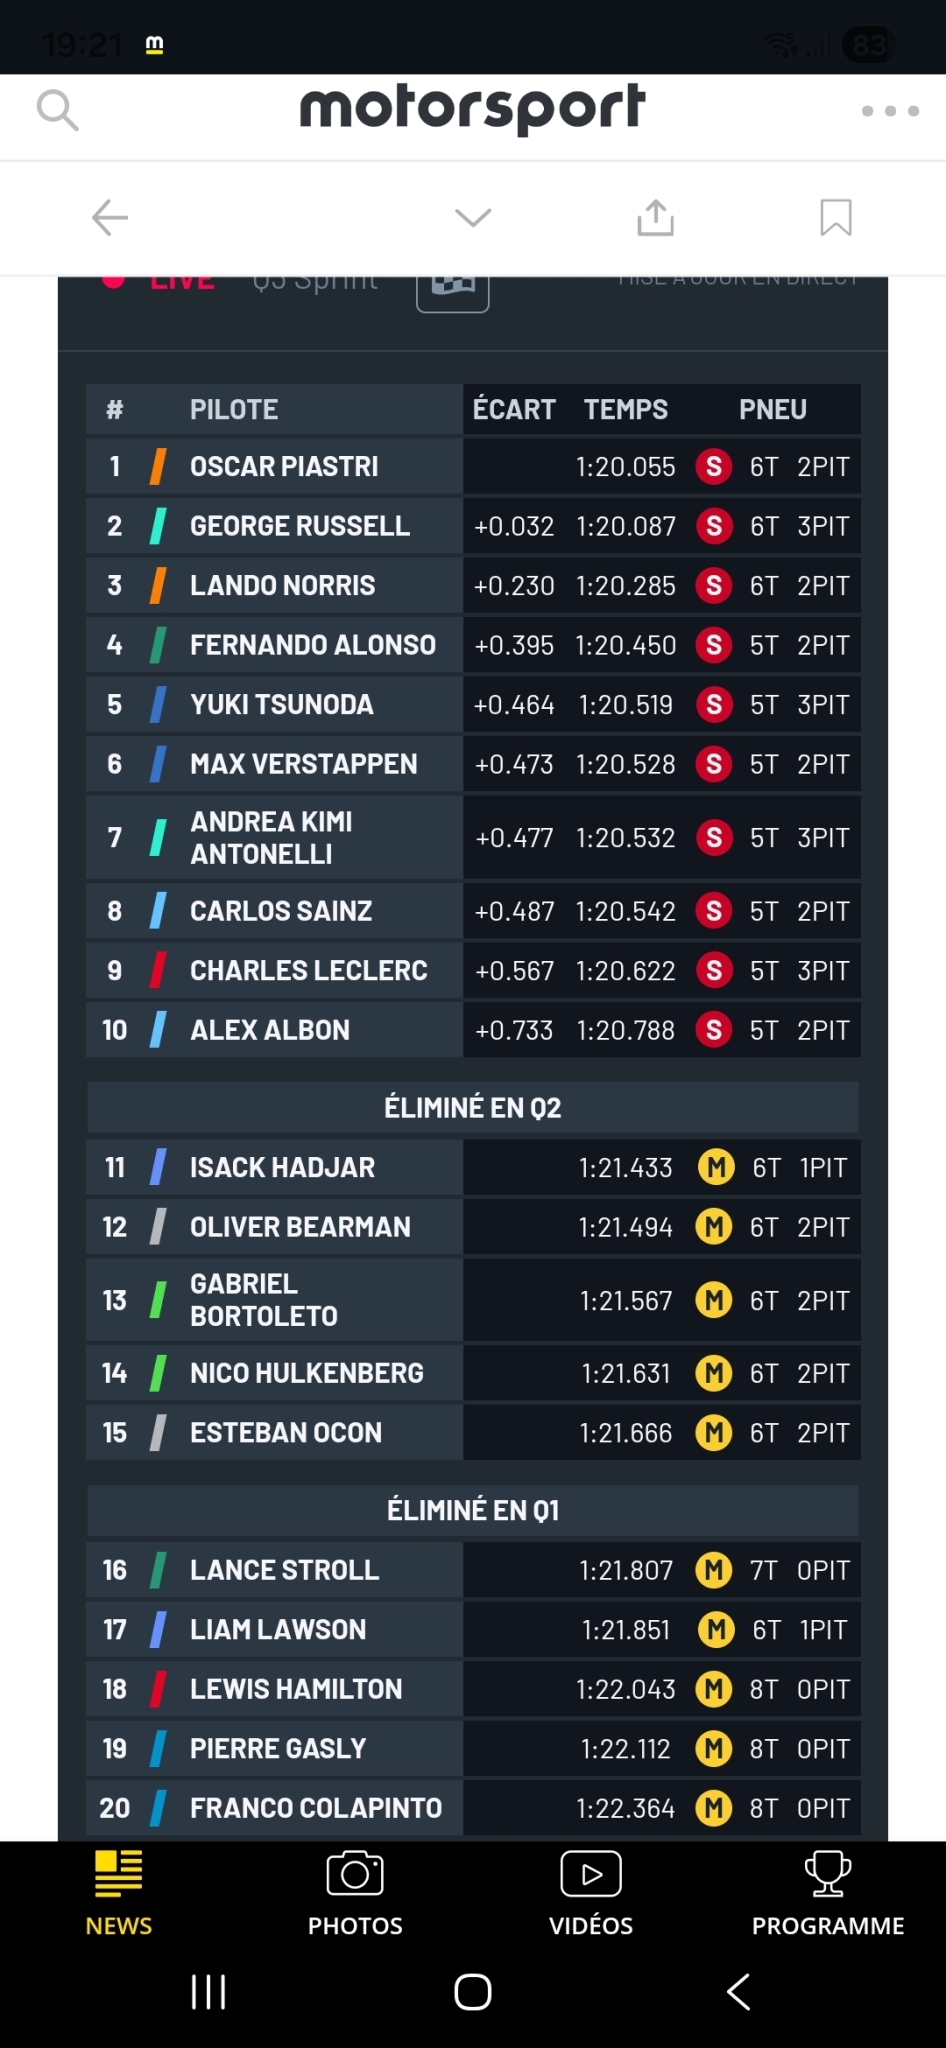
Task: Tap MAX VERSTAPPEN's lap time 1:20.528
Action: tap(625, 764)
